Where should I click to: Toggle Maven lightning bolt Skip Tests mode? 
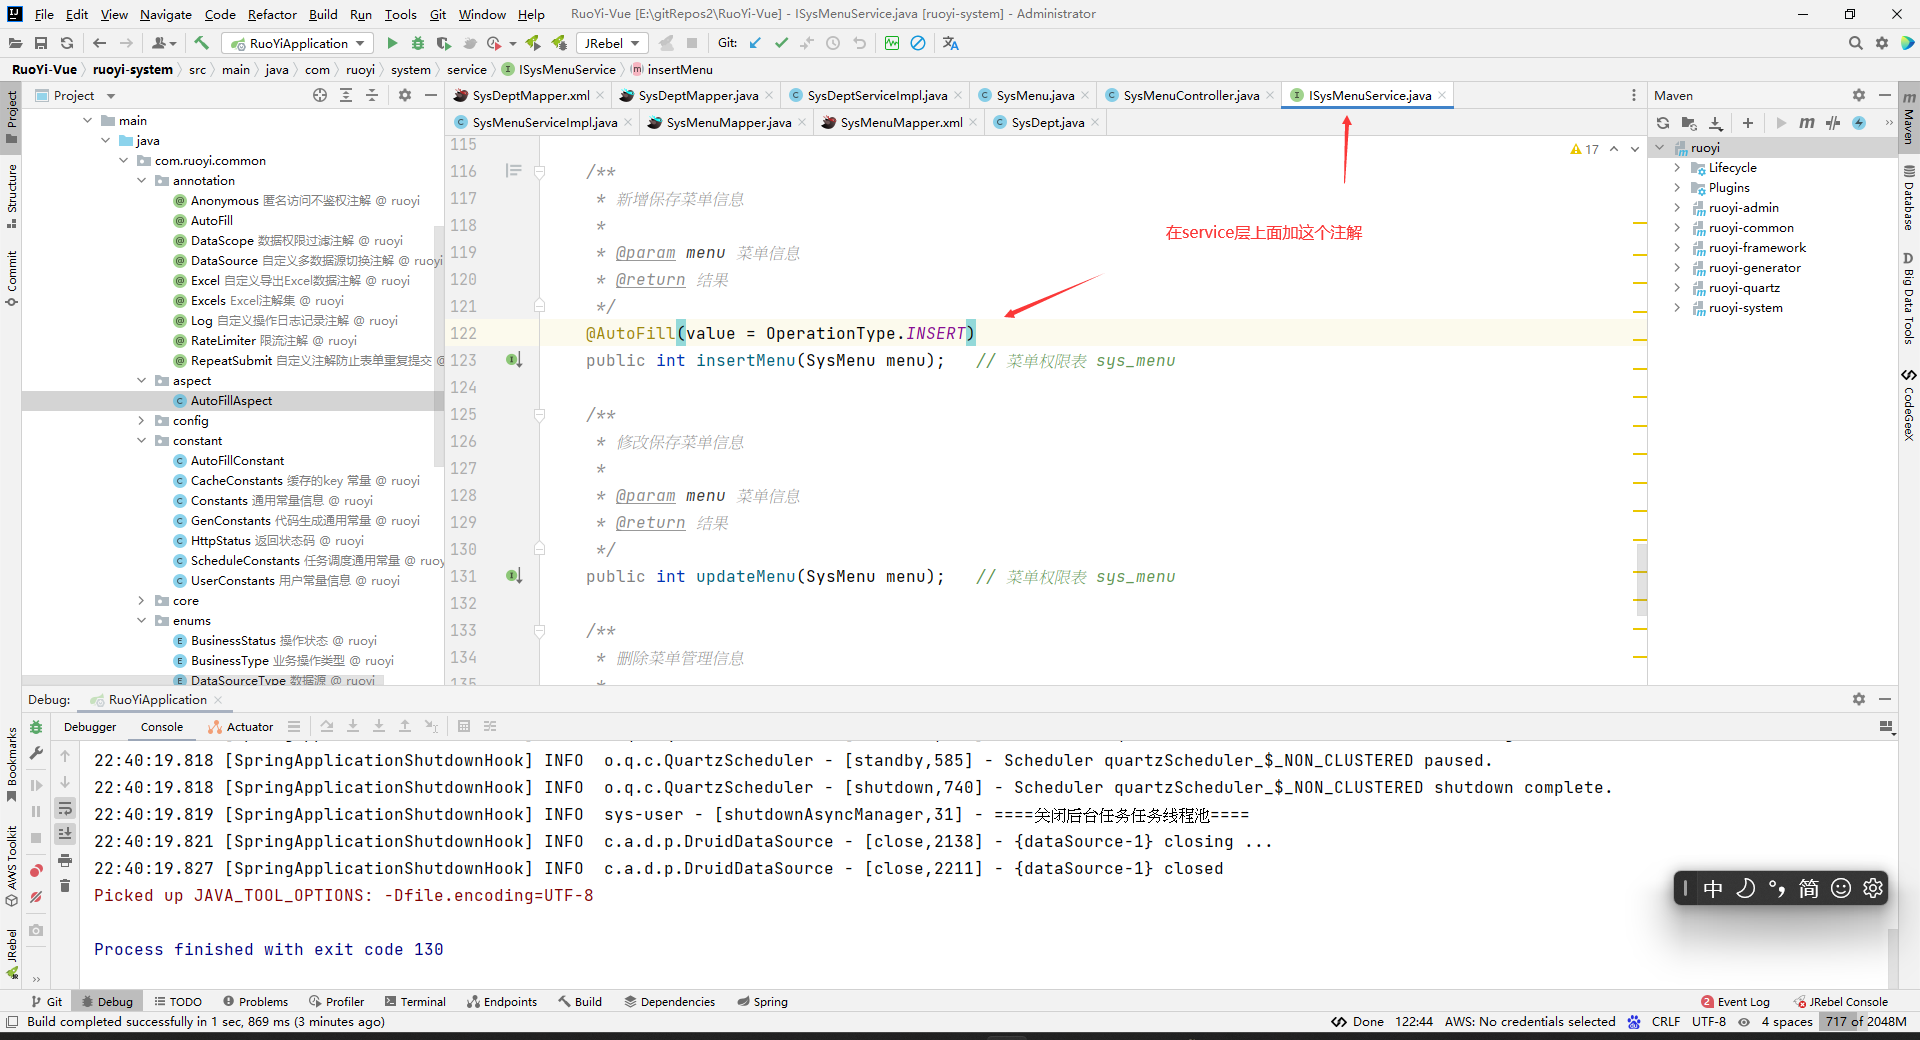pyautogui.click(x=1859, y=123)
